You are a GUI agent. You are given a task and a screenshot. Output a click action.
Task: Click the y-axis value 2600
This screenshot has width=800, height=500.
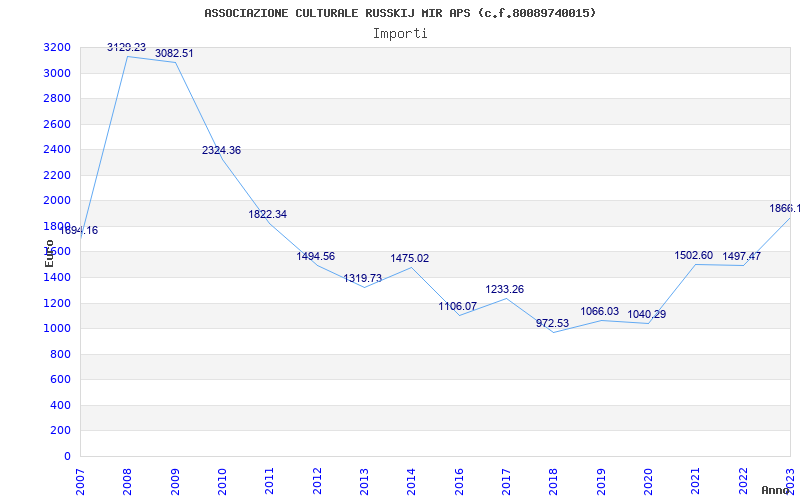tap(57, 124)
